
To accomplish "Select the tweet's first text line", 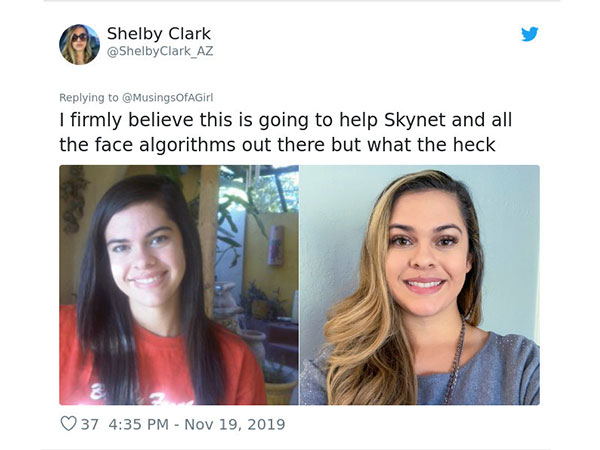I will (x=286, y=120).
